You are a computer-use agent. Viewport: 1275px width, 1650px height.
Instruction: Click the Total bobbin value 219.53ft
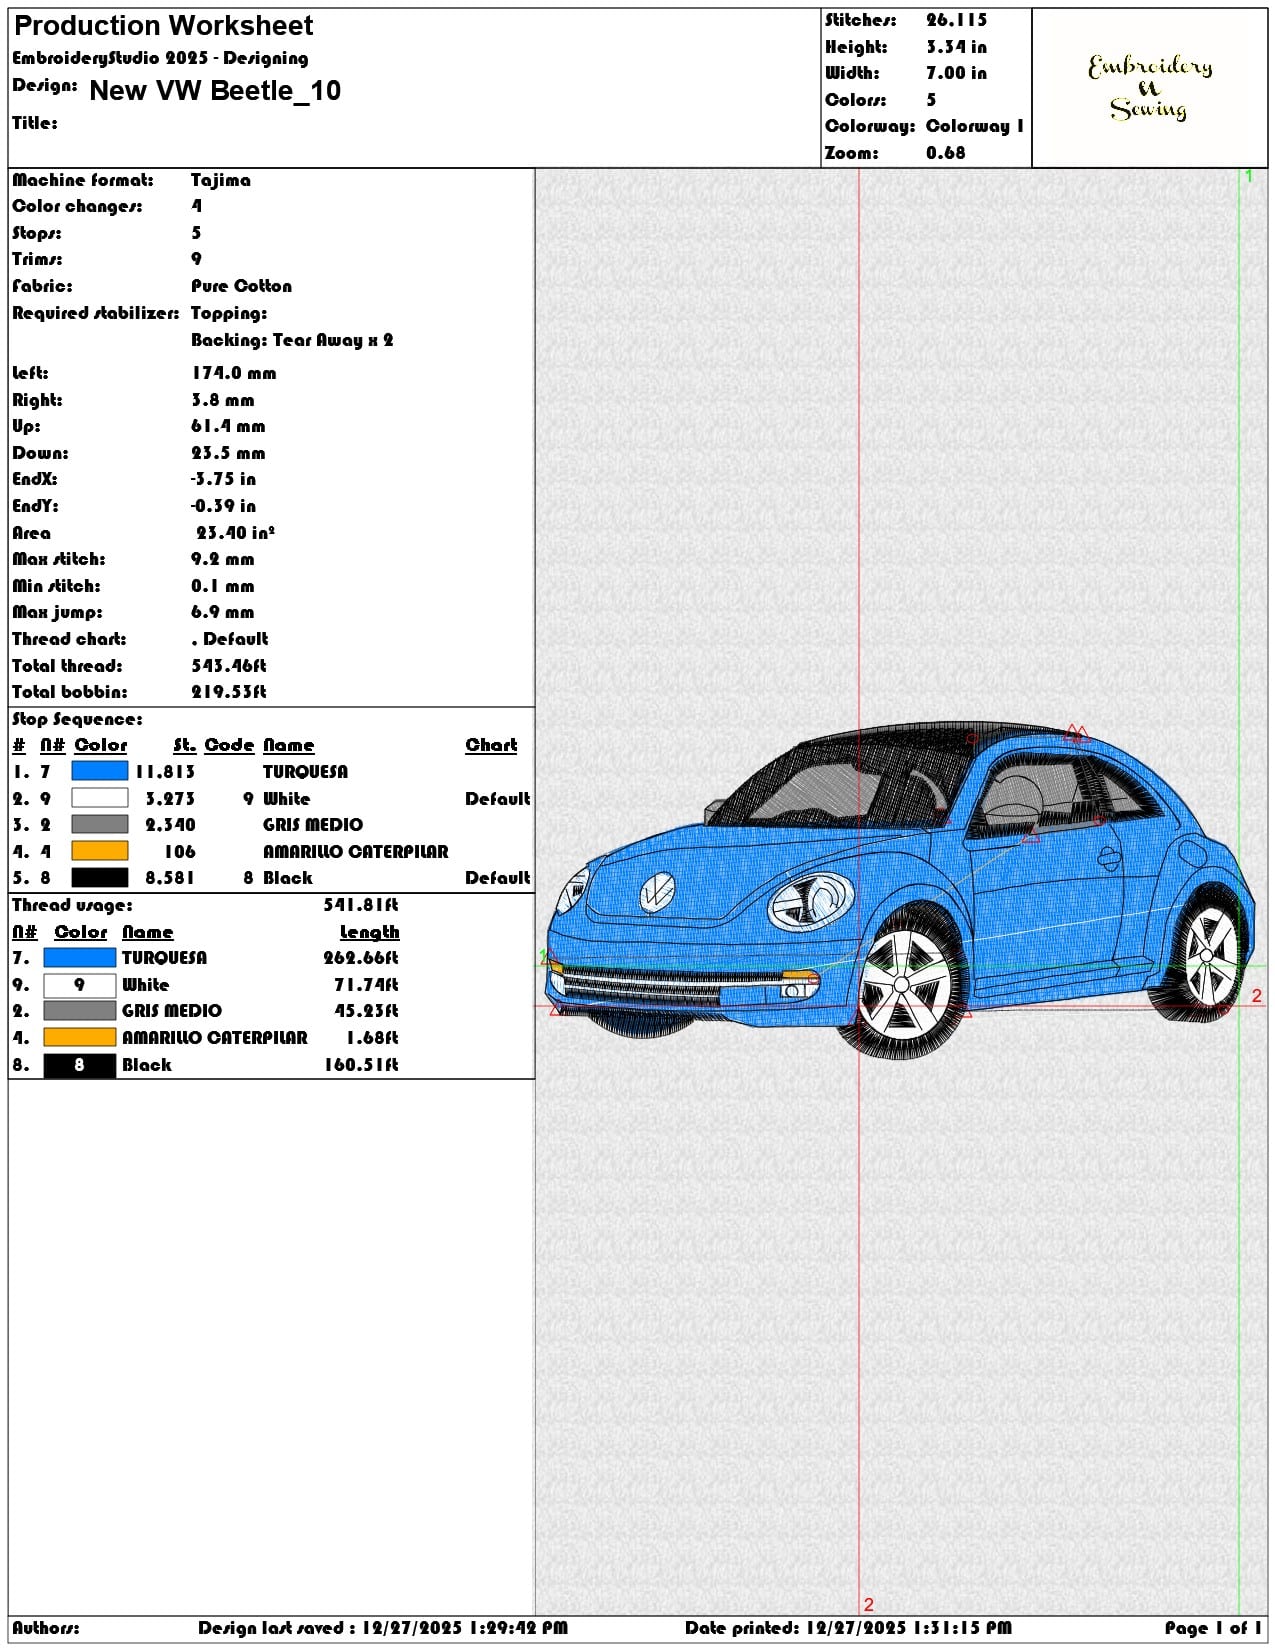(229, 692)
